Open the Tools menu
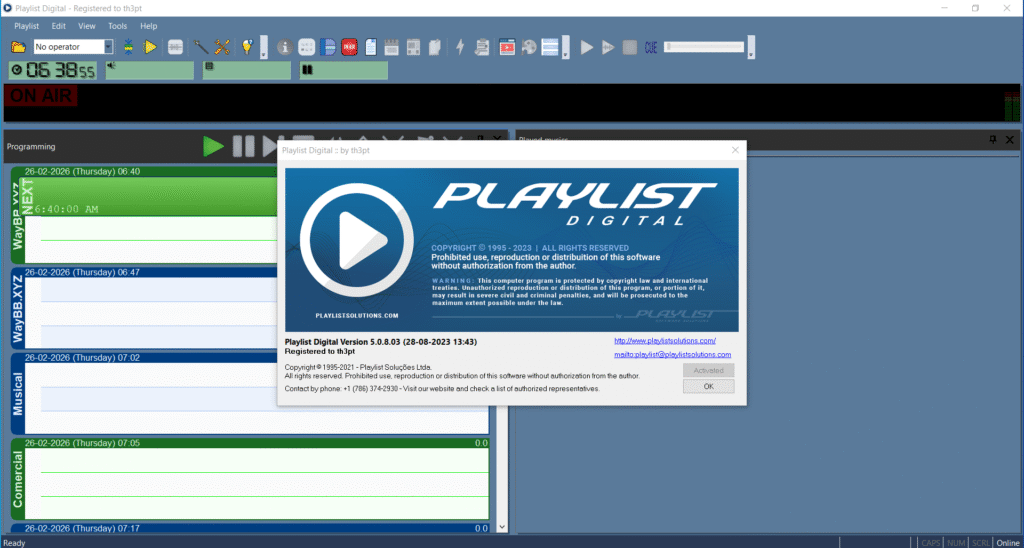This screenshot has height=548, width=1024. tap(117, 26)
